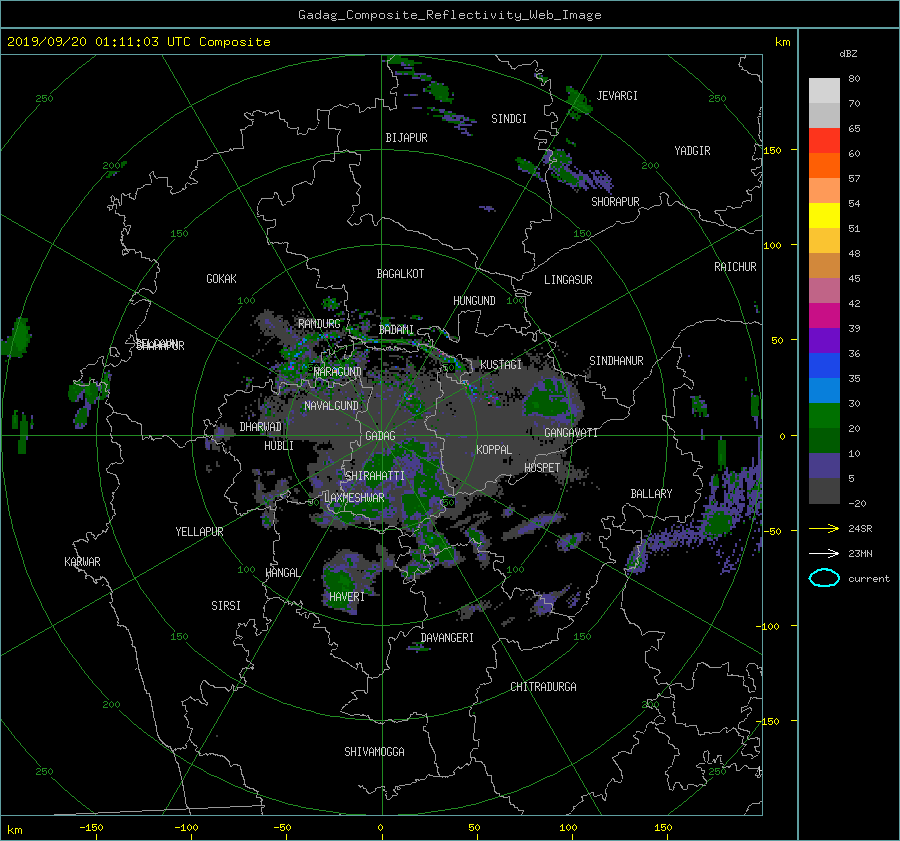
Task: Click the YELLAPUR city label
Action: pyautogui.click(x=199, y=532)
